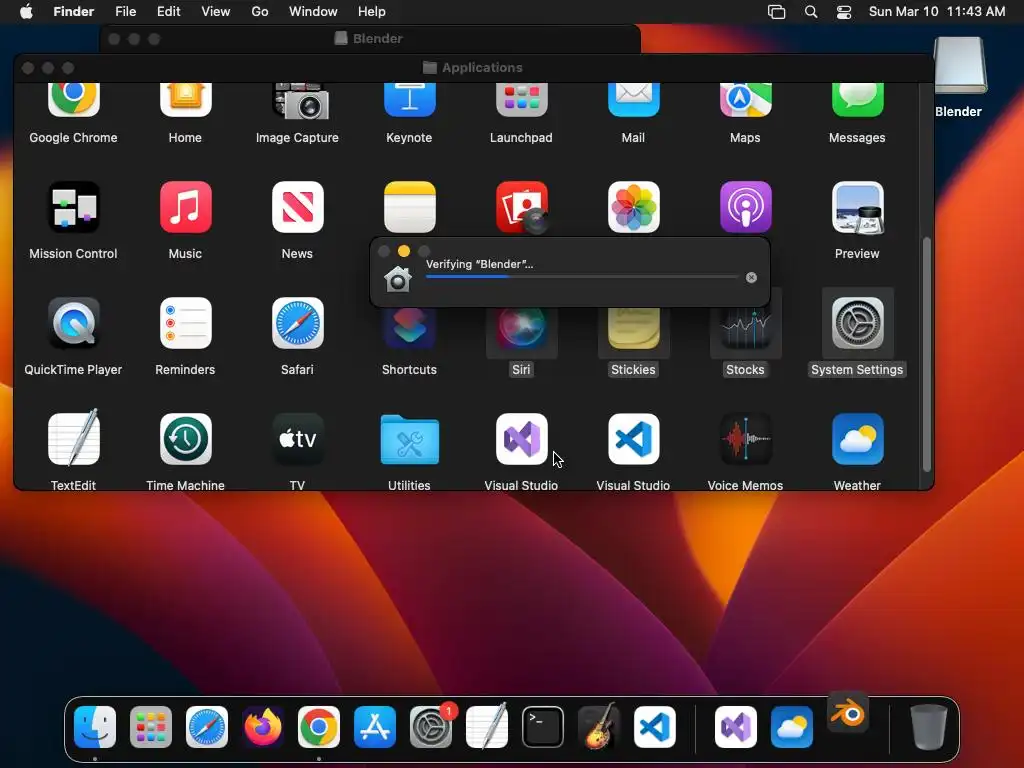Select the System Settings app icon
The height and width of the screenshot is (768, 1024).
(857, 323)
